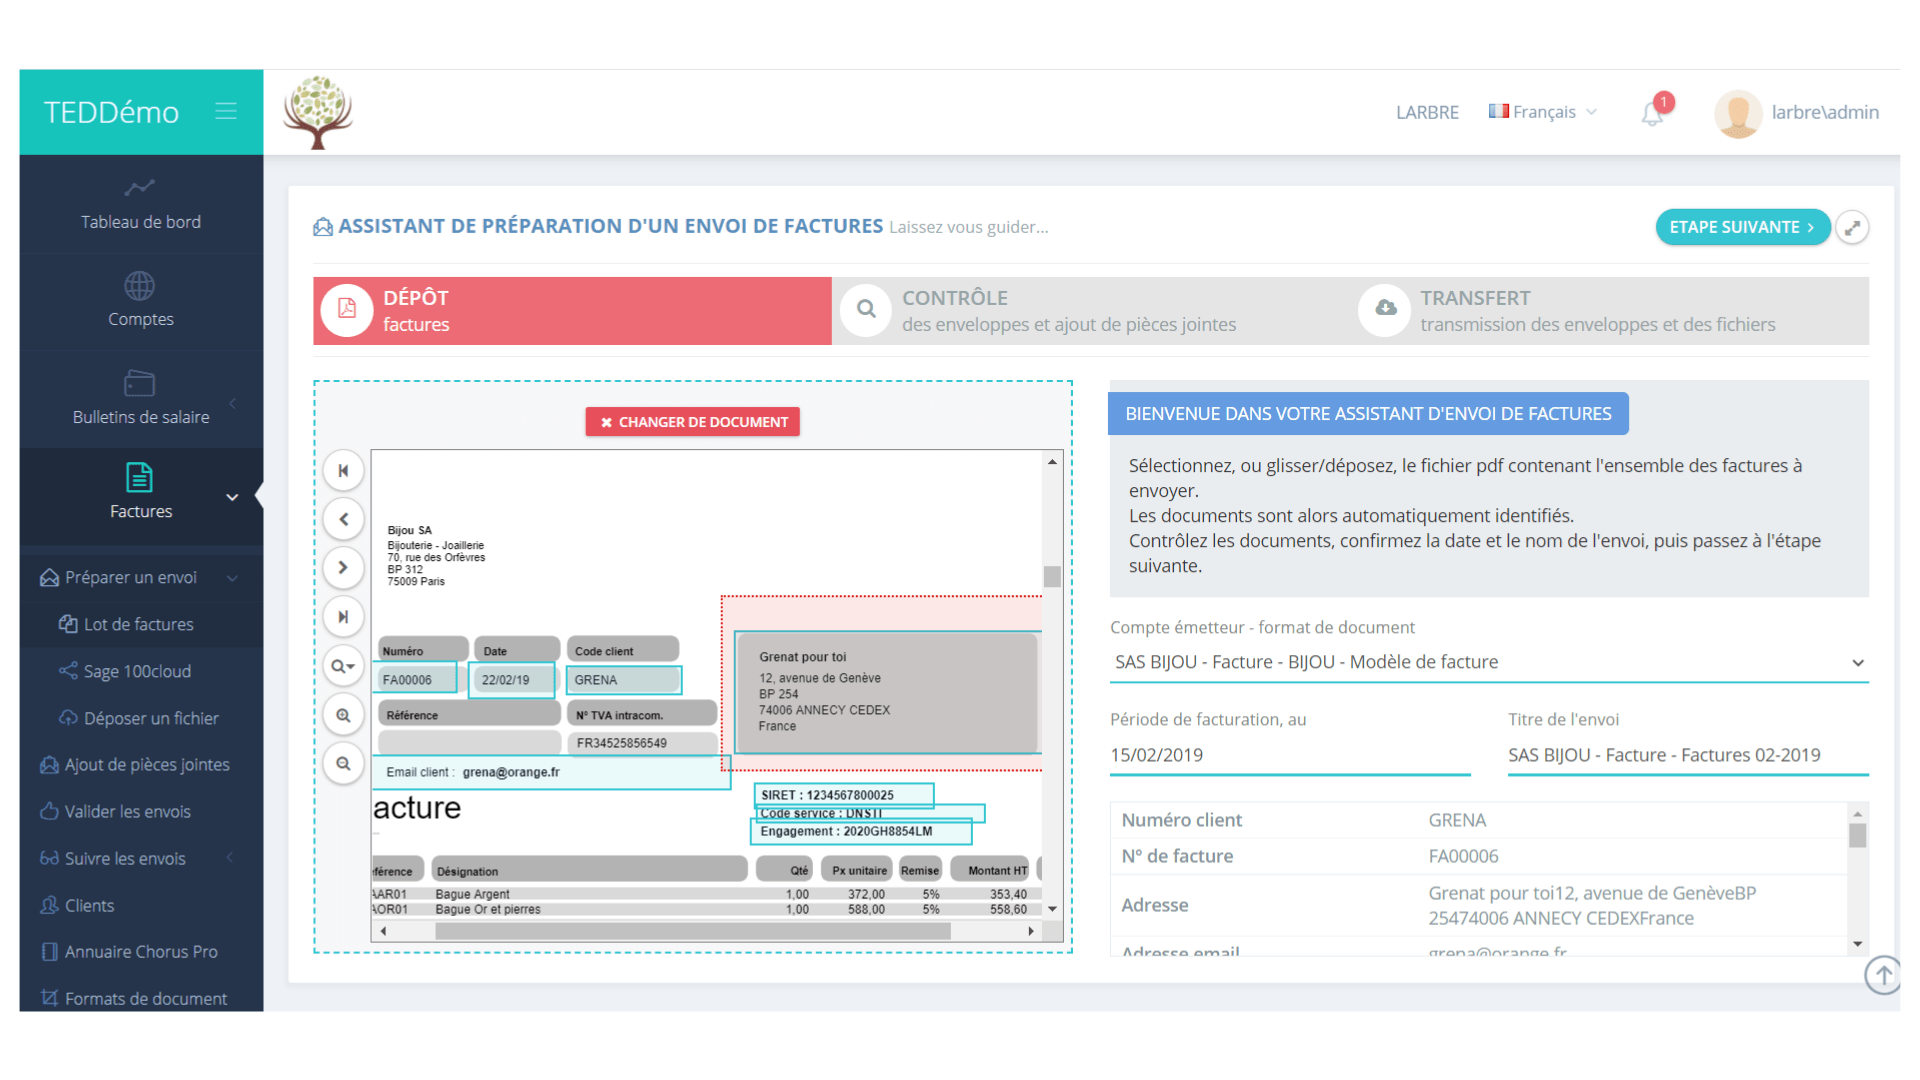Click viewer scroll right arrow
Image resolution: width=1920 pixels, height=1080 pixels.
1031,931
